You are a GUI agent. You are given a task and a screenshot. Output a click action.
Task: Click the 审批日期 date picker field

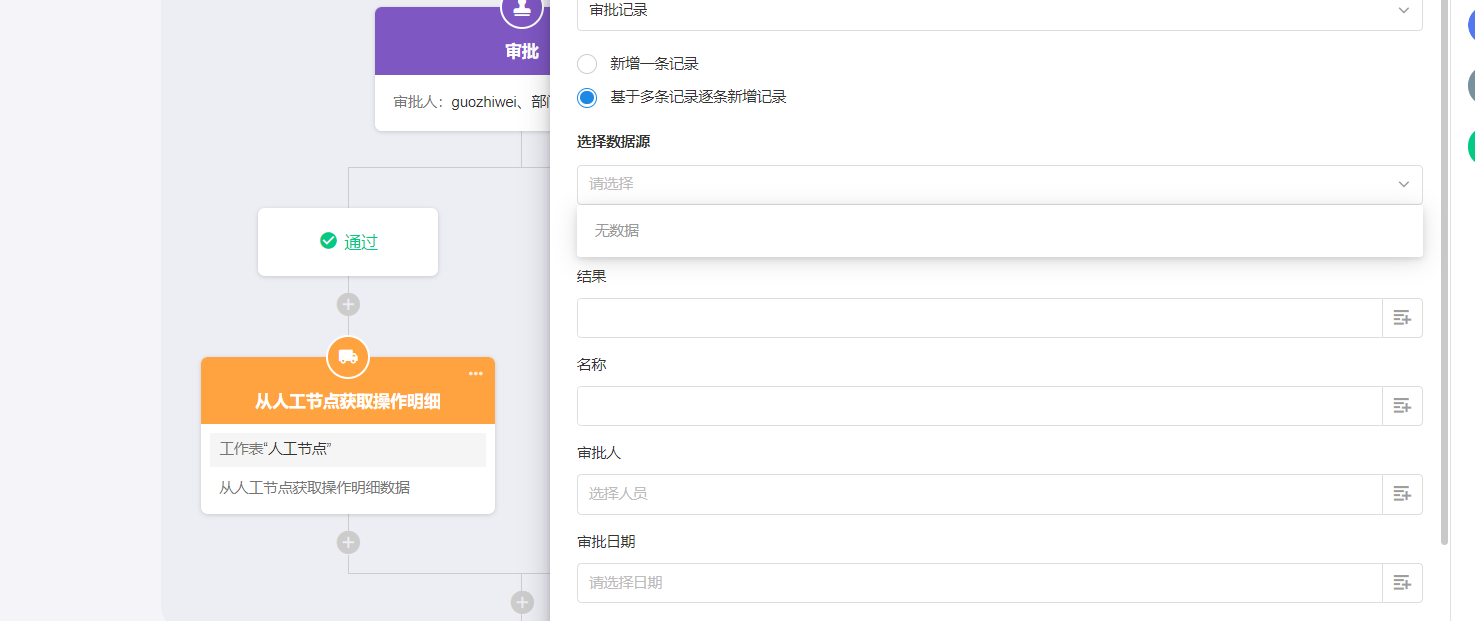click(979, 582)
